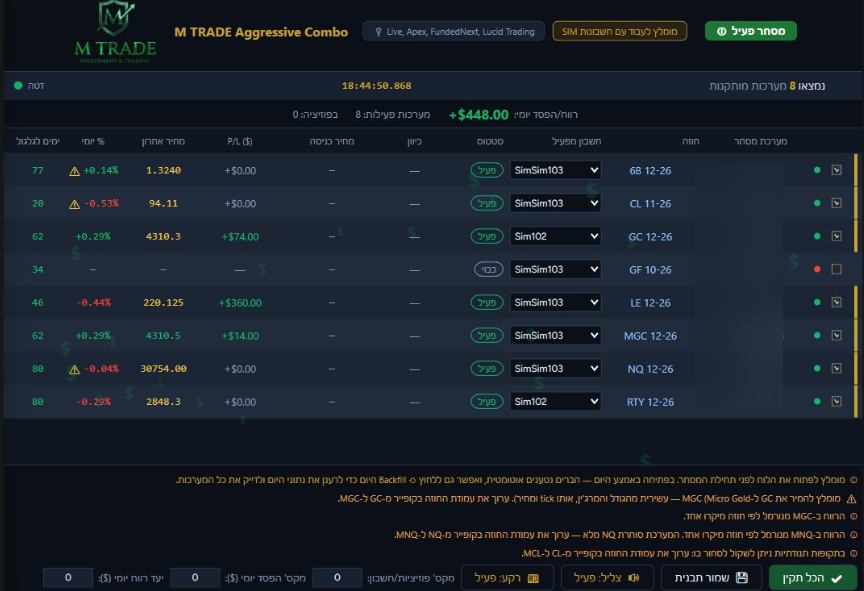Click the daily profit target ($) input field
This screenshot has width=864, height=591.
pyautogui.click(x=68, y=578)
